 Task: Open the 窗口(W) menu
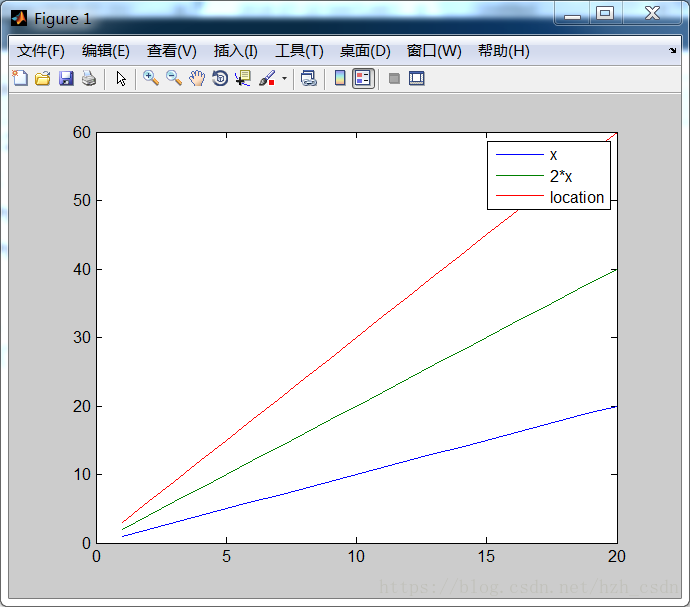pyautogui.click(x=434, y=51)
